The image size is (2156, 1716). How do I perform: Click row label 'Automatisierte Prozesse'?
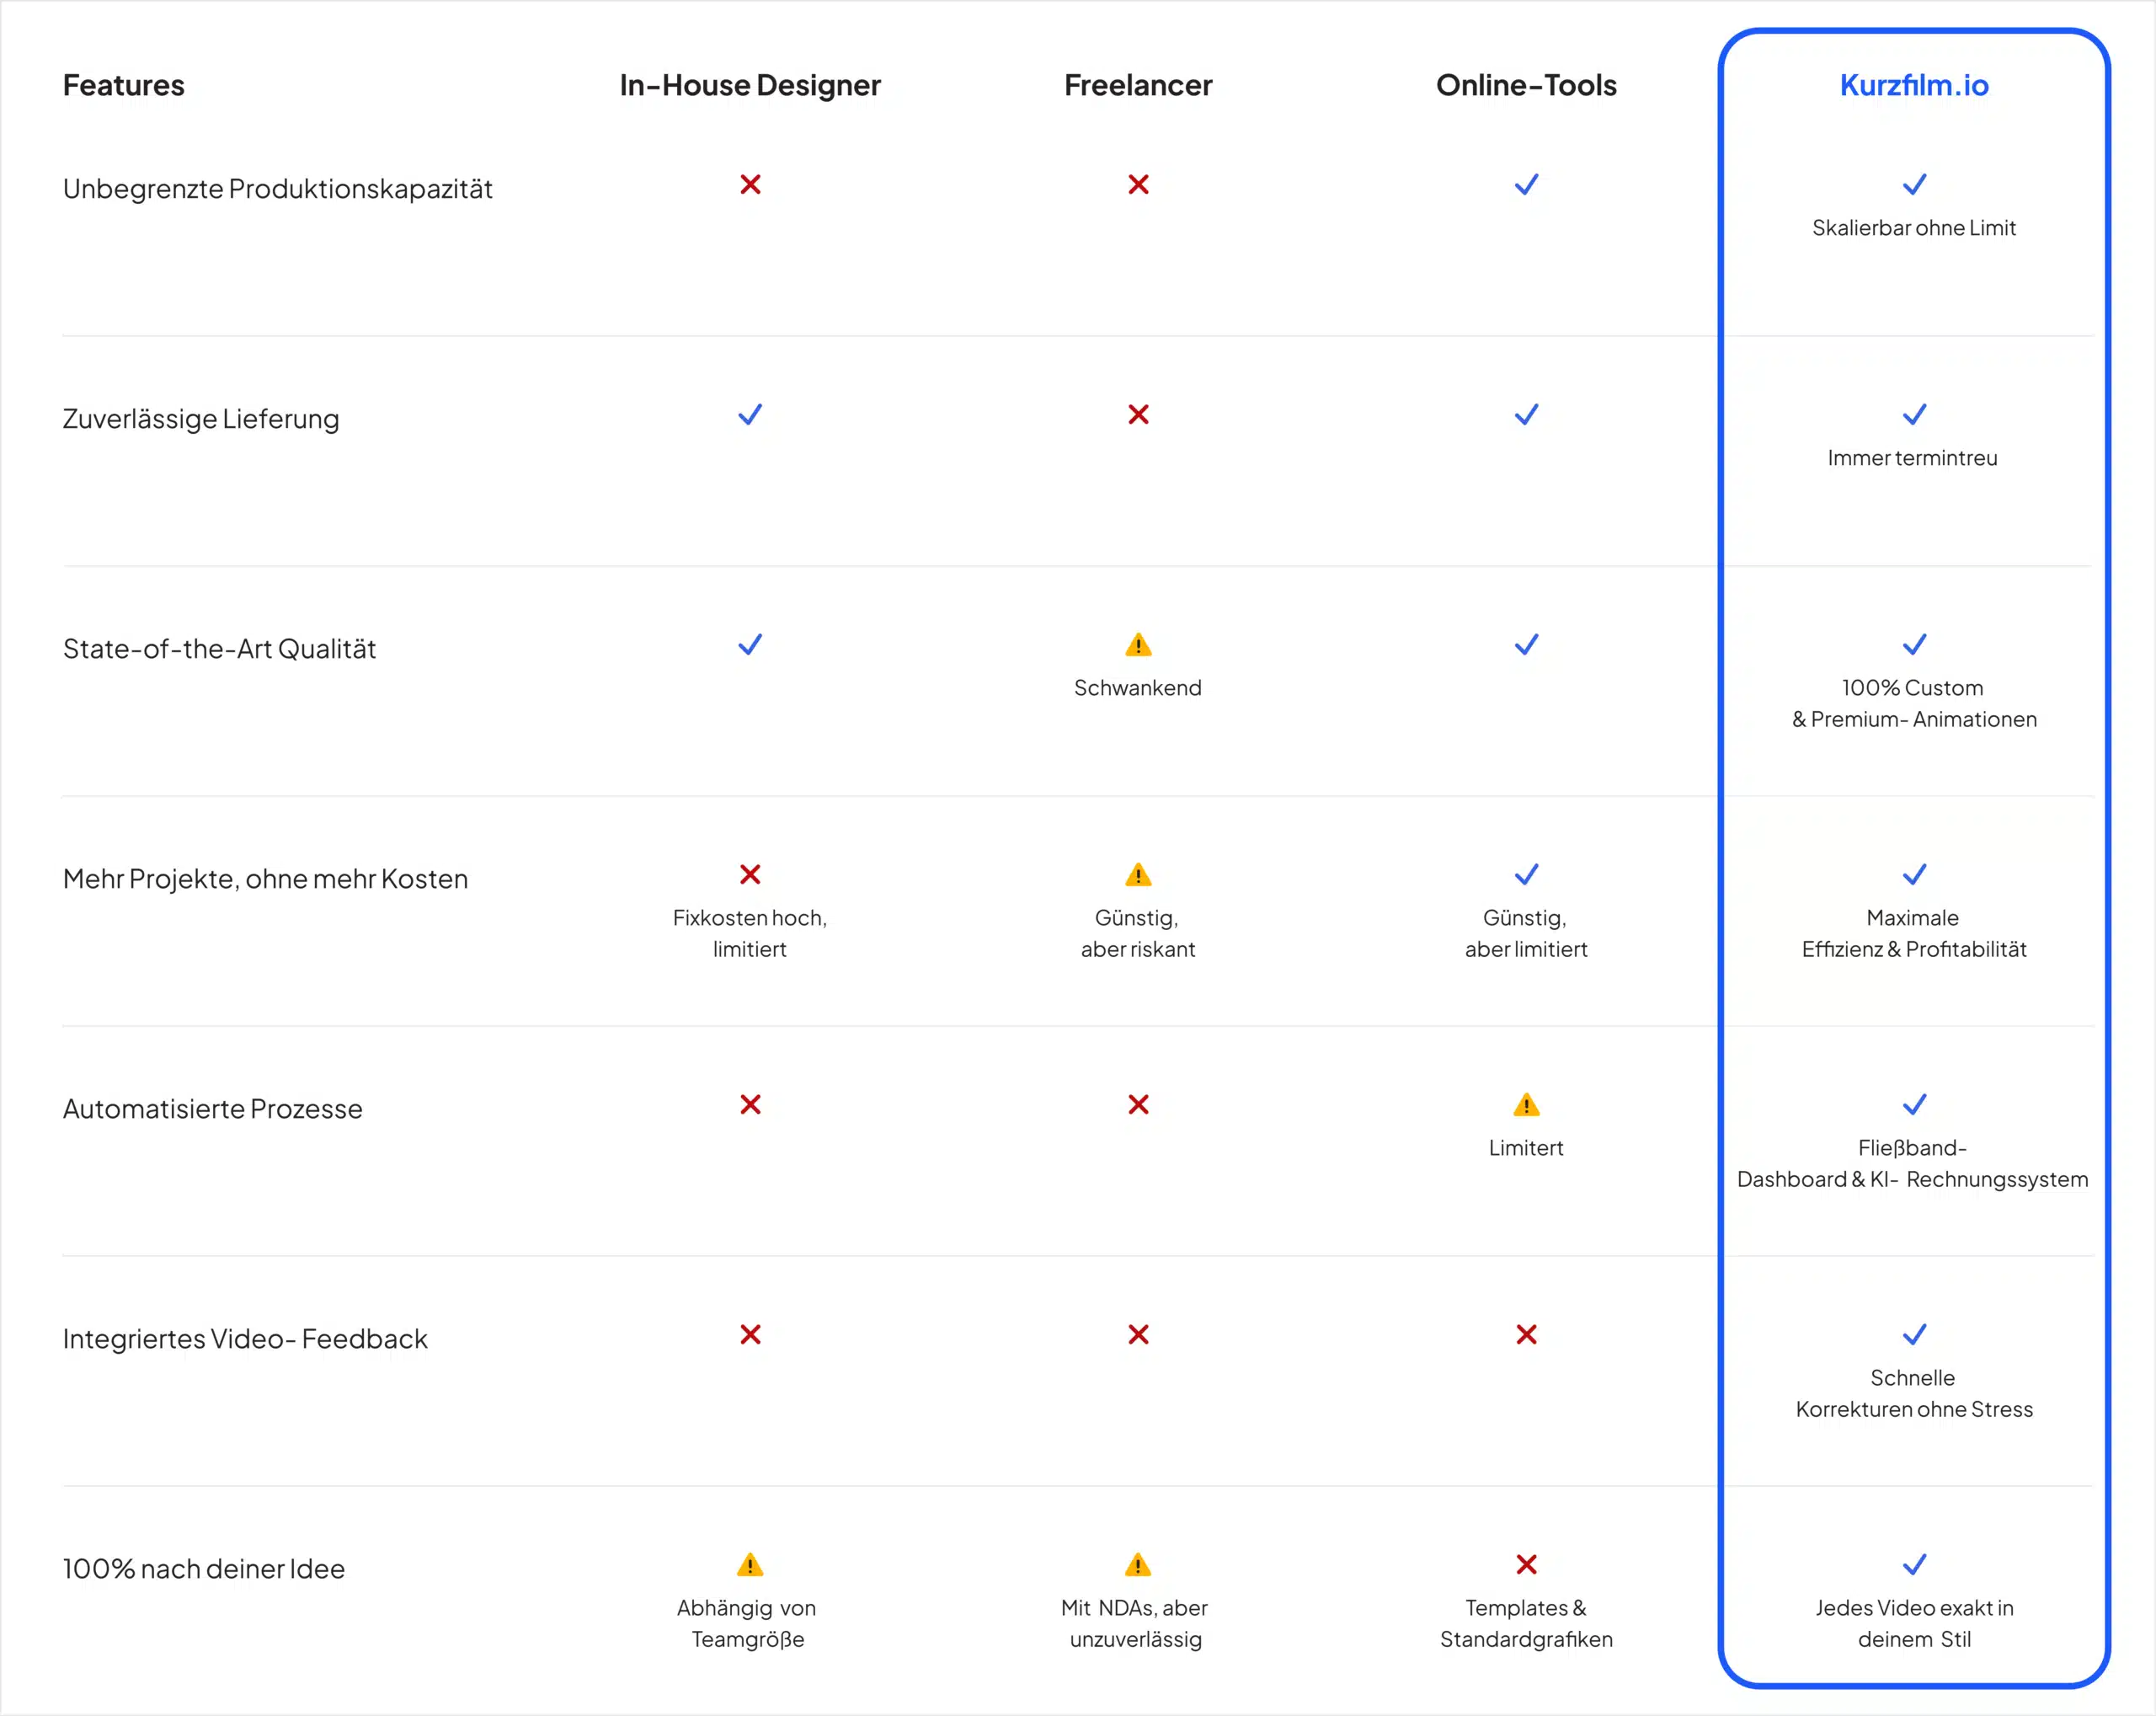pyautogui.click(x=212, y=1109)
